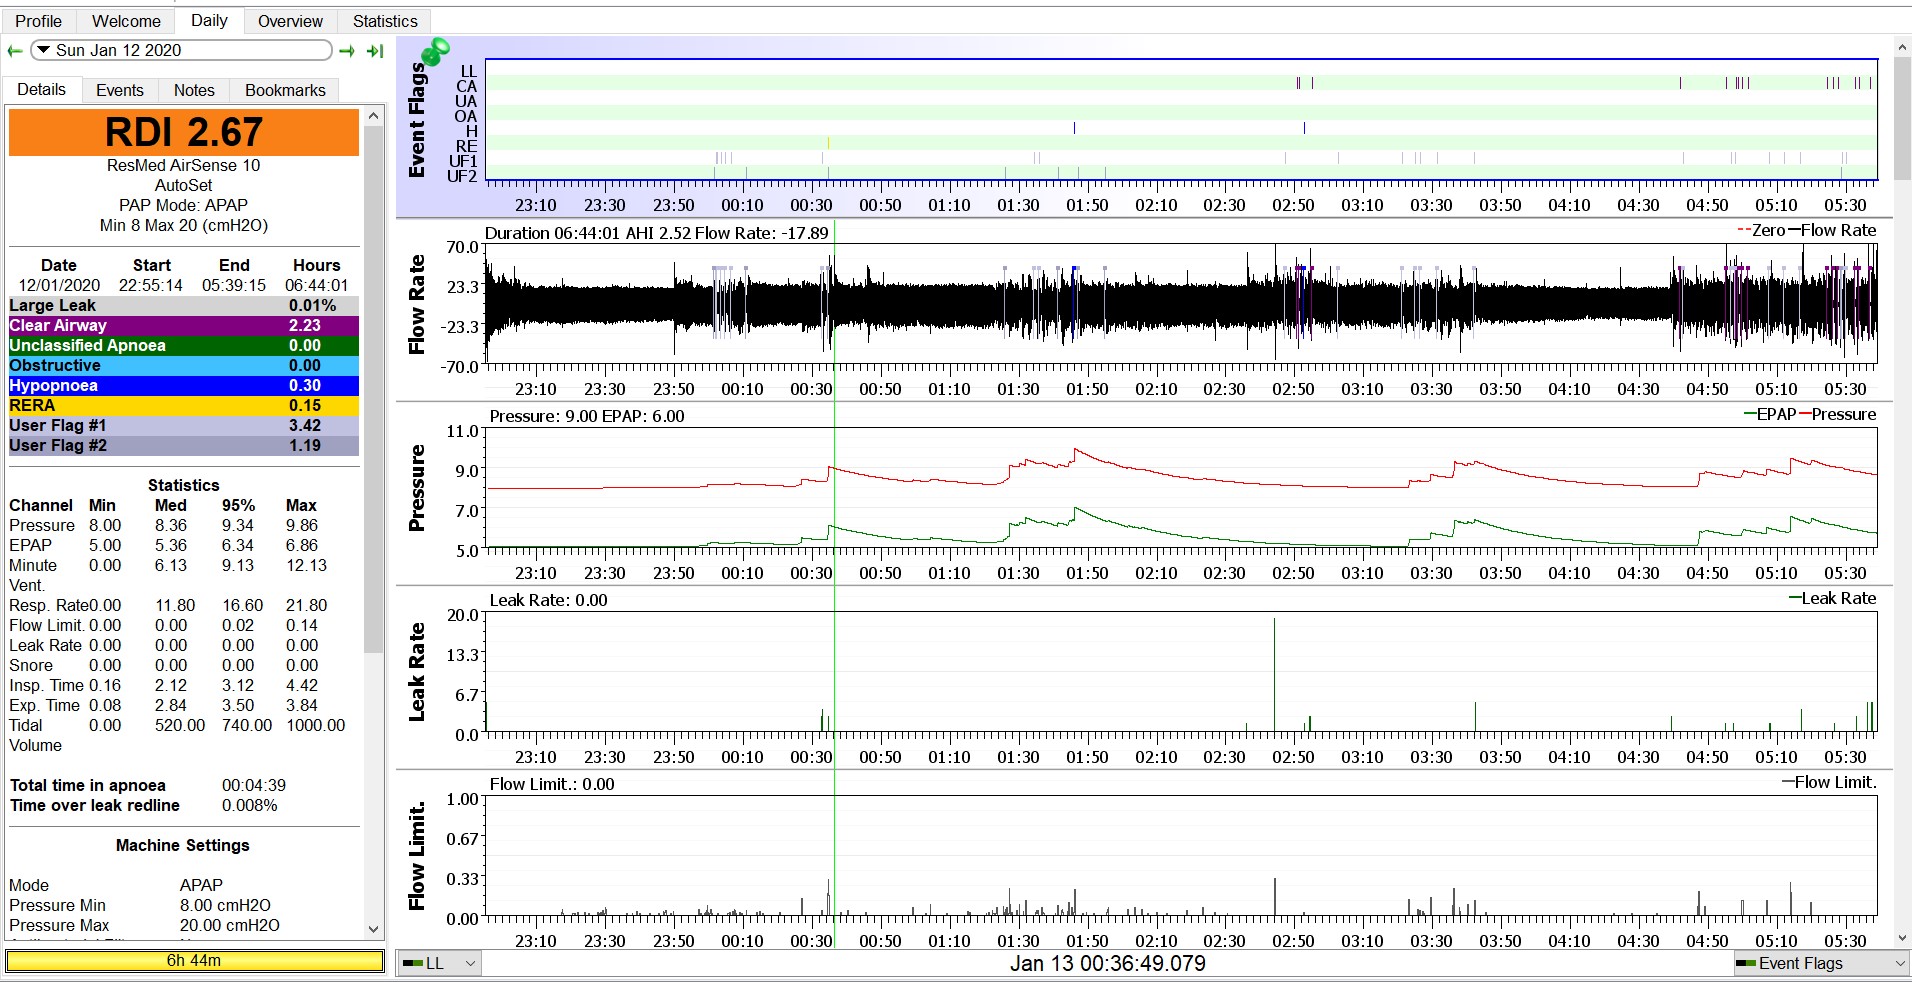Click the graphs area scroll up arrow

coord(1901,48)
